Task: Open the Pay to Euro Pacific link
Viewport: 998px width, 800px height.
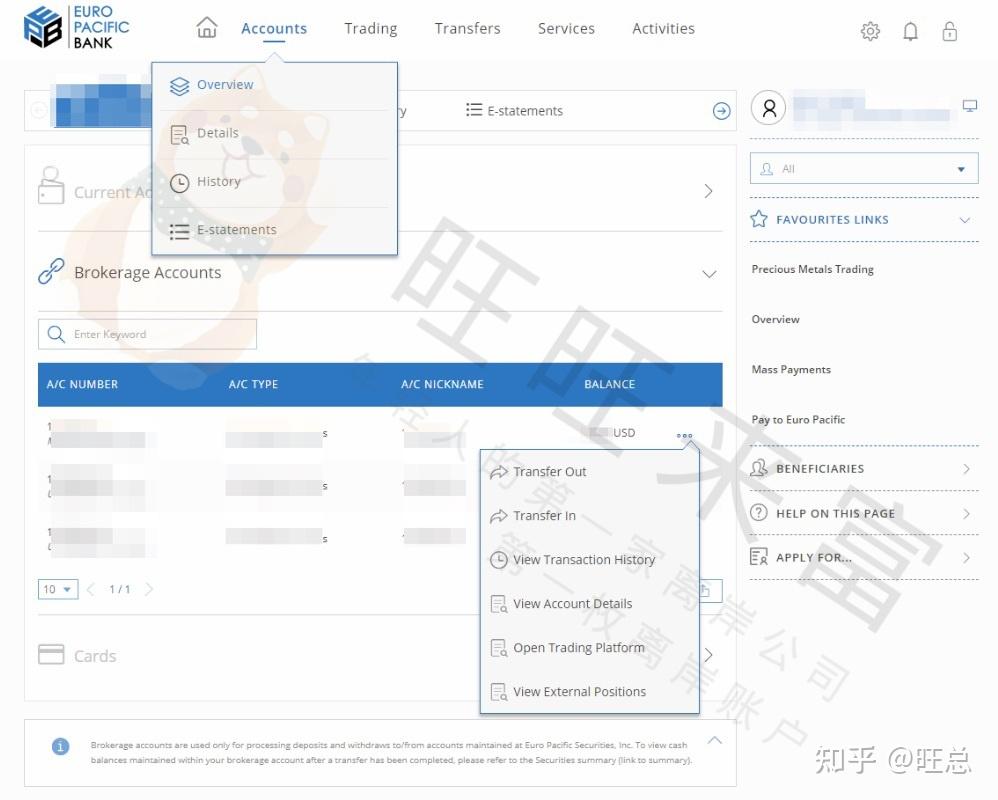Action: [798, 419]
